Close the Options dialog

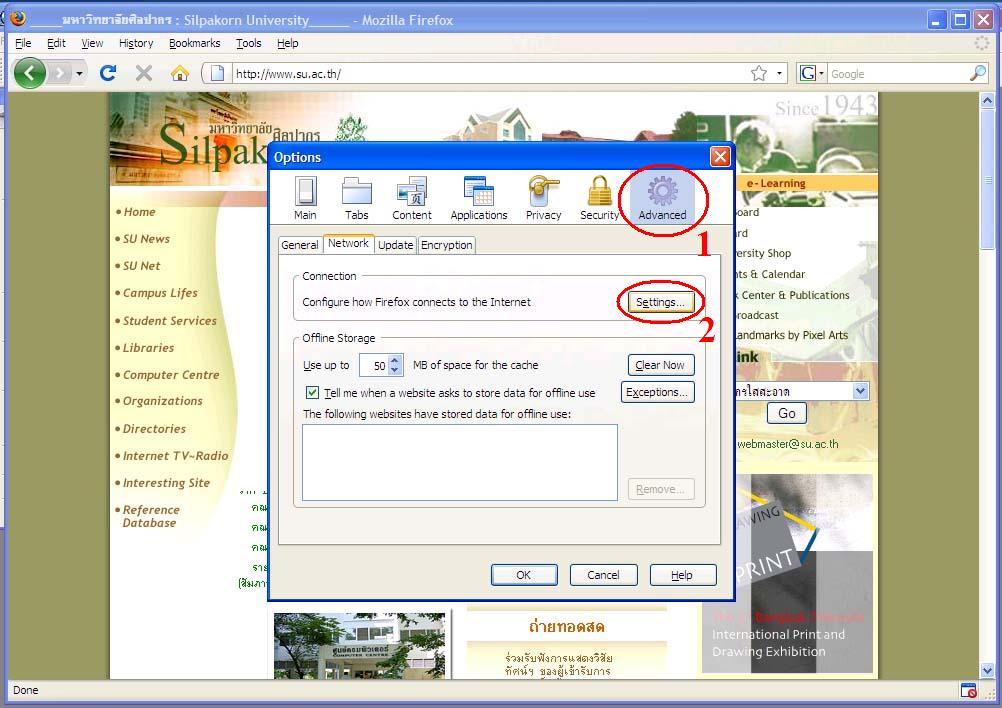720,157
